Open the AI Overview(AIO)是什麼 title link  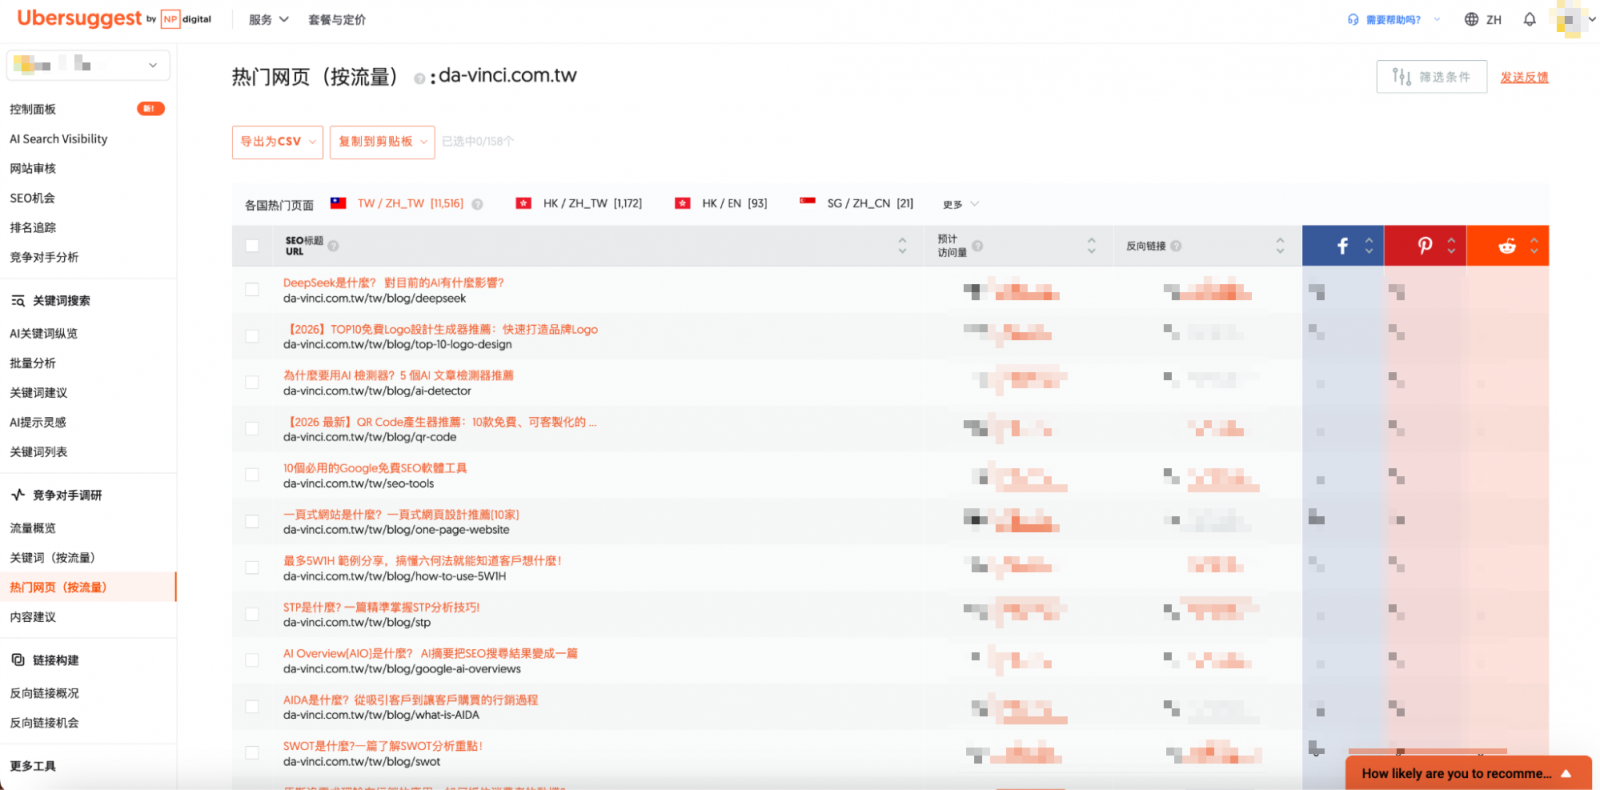(430, 653)
